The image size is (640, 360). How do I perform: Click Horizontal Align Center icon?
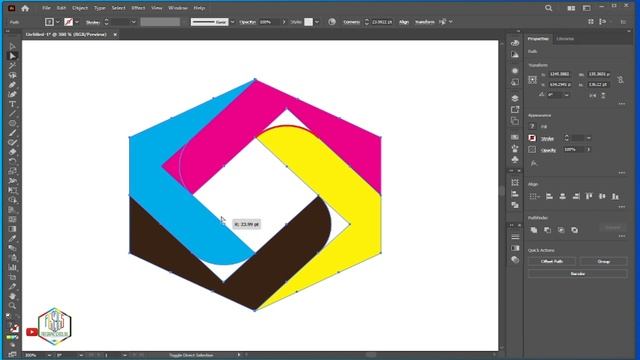(562, 196)
